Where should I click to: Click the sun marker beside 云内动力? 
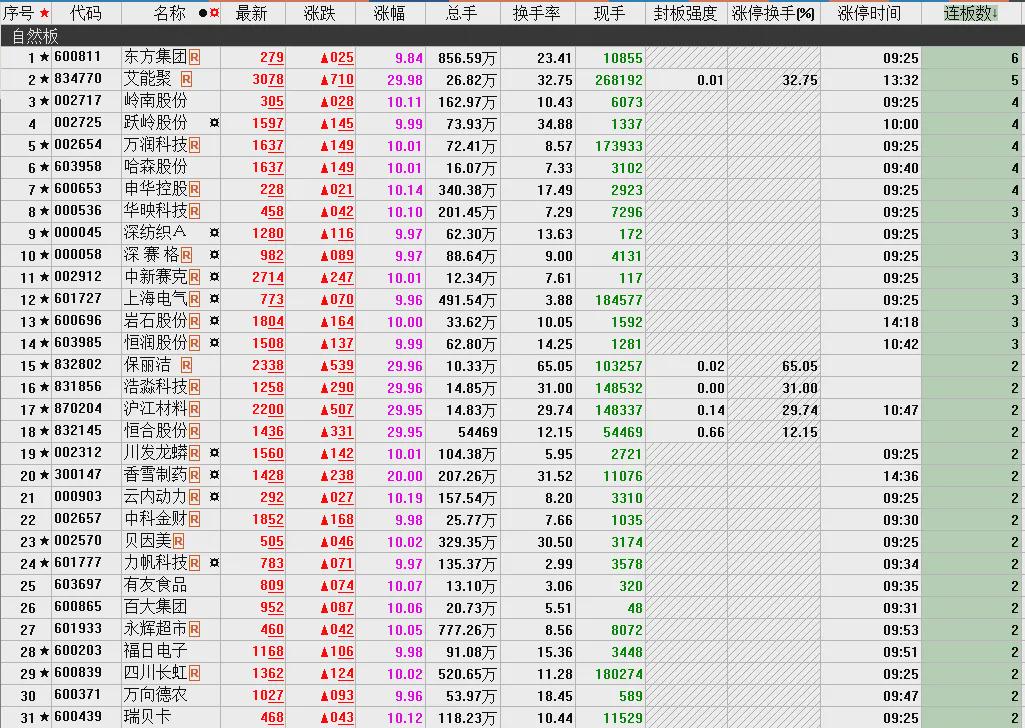tap(214, 497)
